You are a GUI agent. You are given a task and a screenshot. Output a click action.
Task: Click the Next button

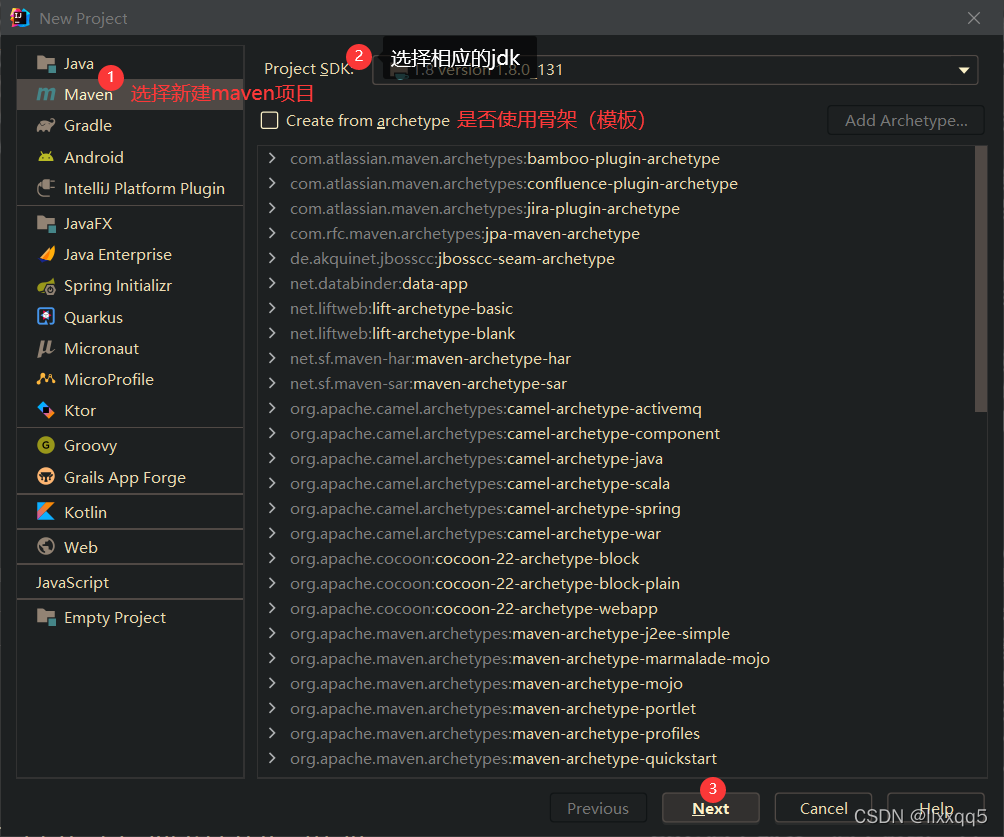(711, 808)
